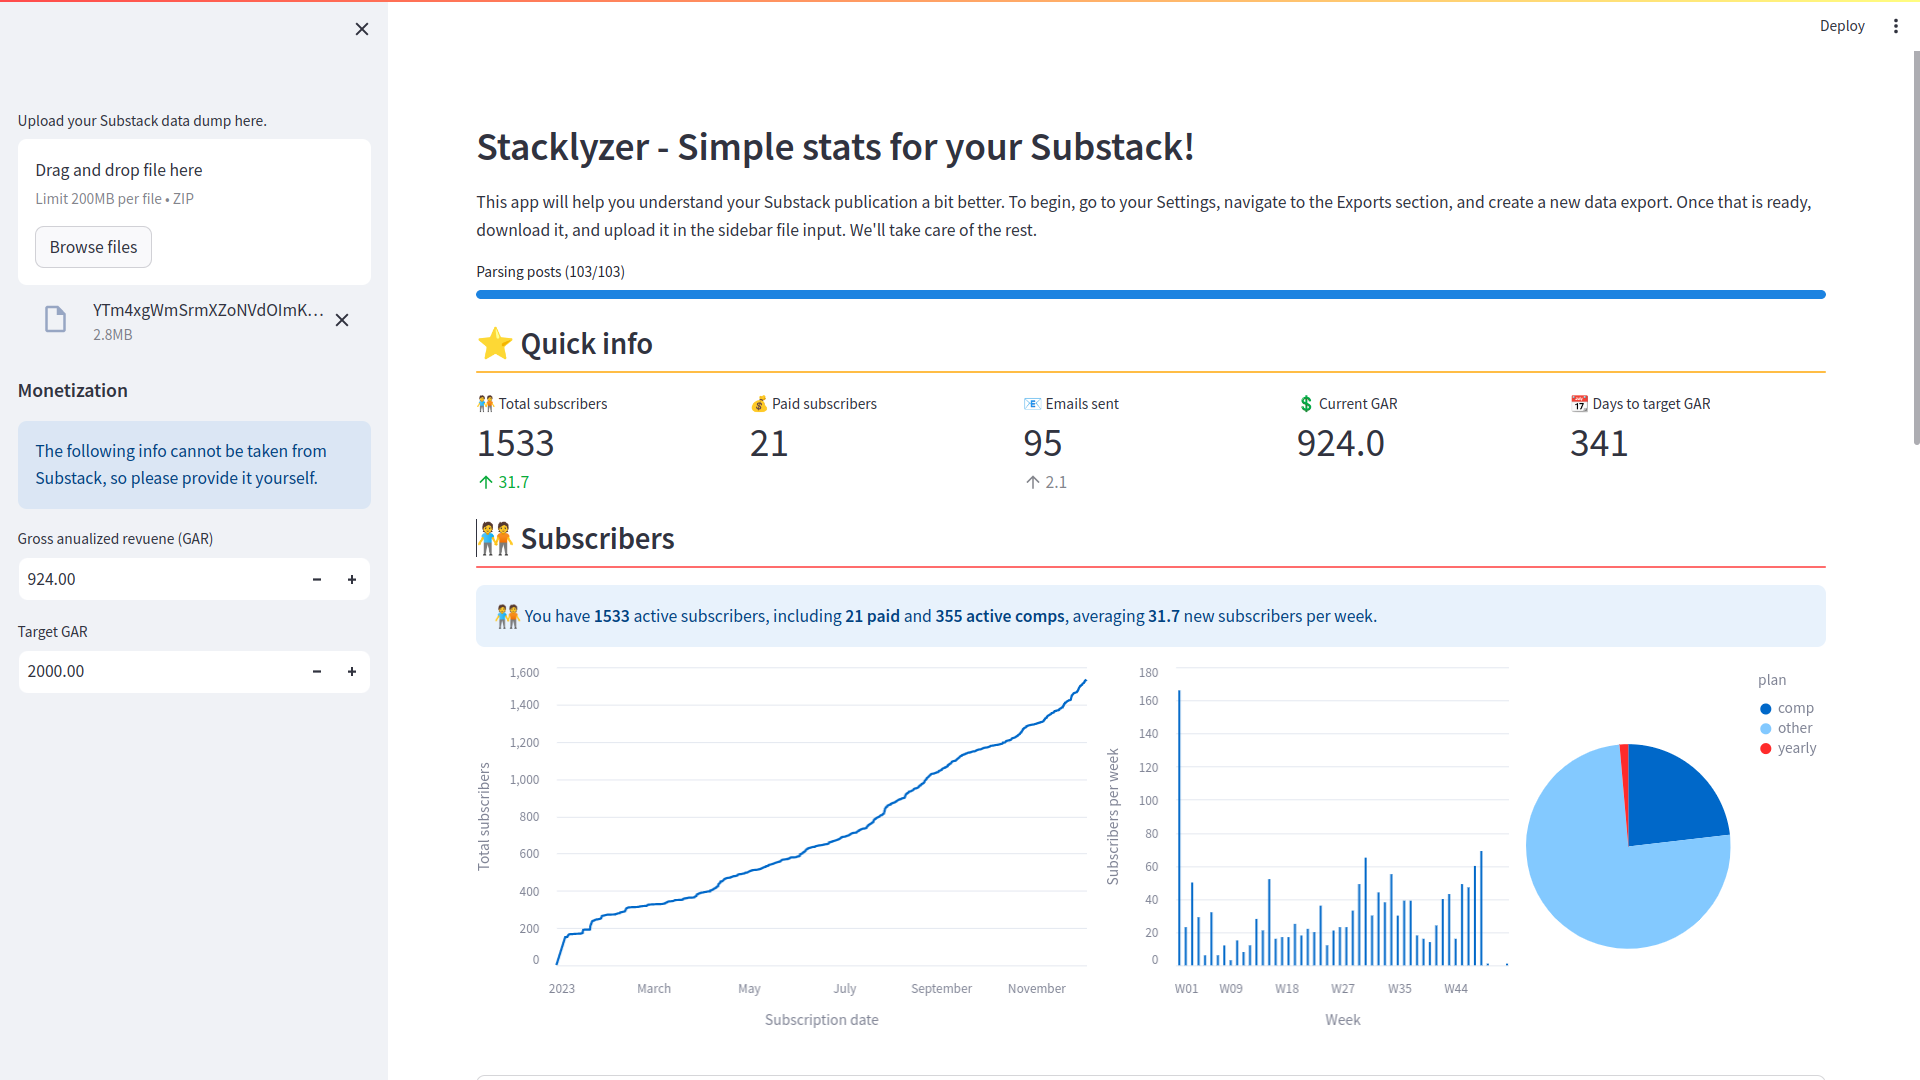This screenshot has height=1080, width=1920.
Task: Click the uploaded file document icon
Action: 56,320
